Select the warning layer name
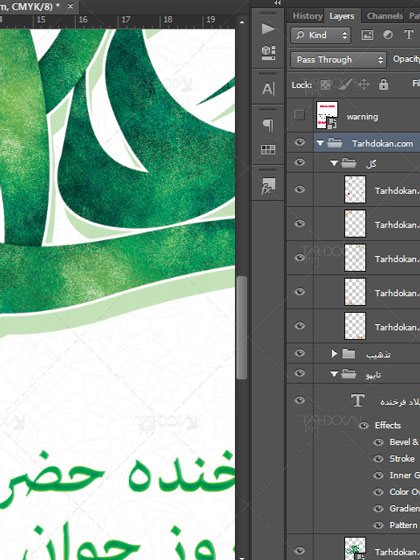The image size is (420, 560). (362, 117)
